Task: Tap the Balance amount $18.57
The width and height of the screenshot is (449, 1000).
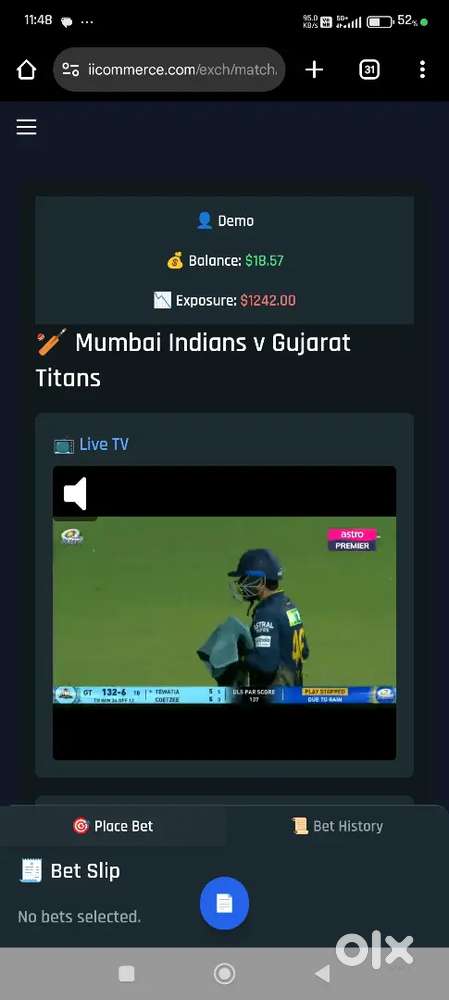Action: pyautogui.click(x=264, y=260)
